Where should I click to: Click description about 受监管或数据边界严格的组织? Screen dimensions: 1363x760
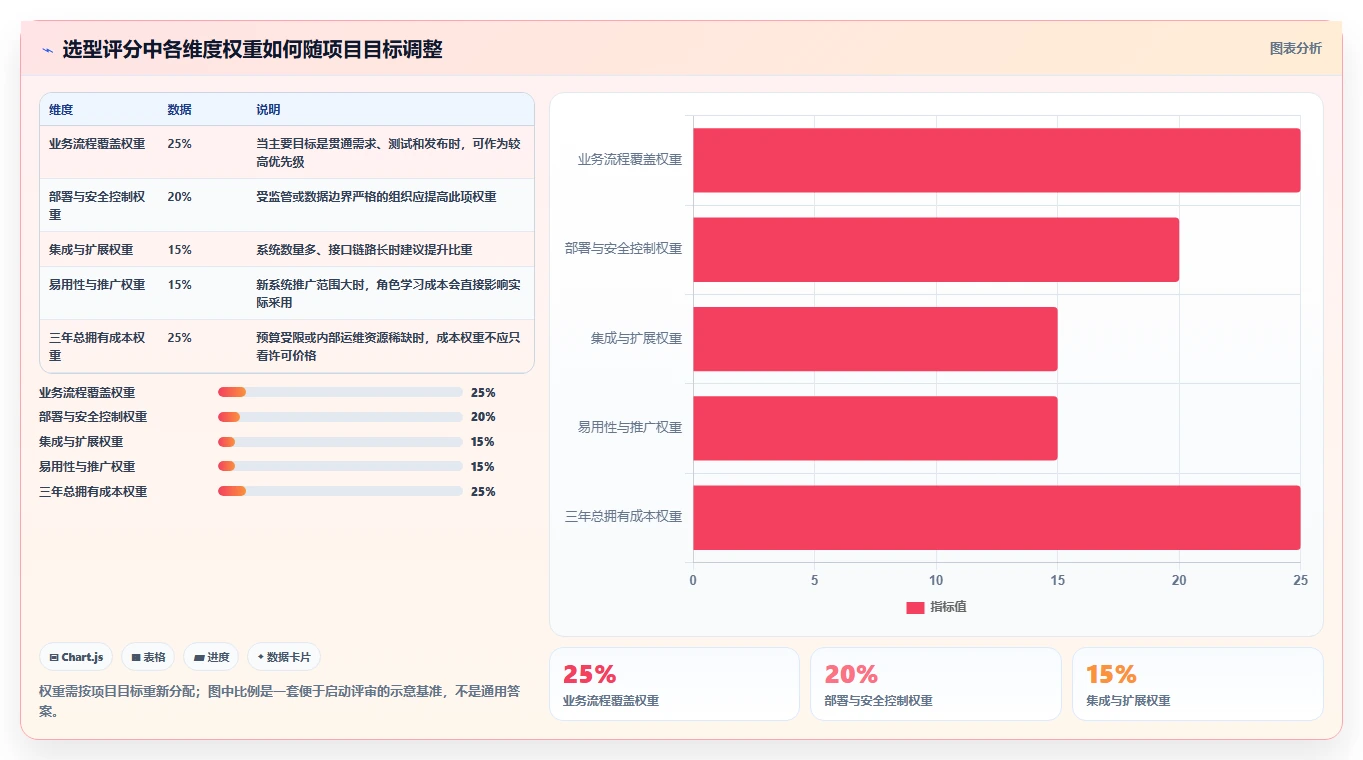point(377,197)
